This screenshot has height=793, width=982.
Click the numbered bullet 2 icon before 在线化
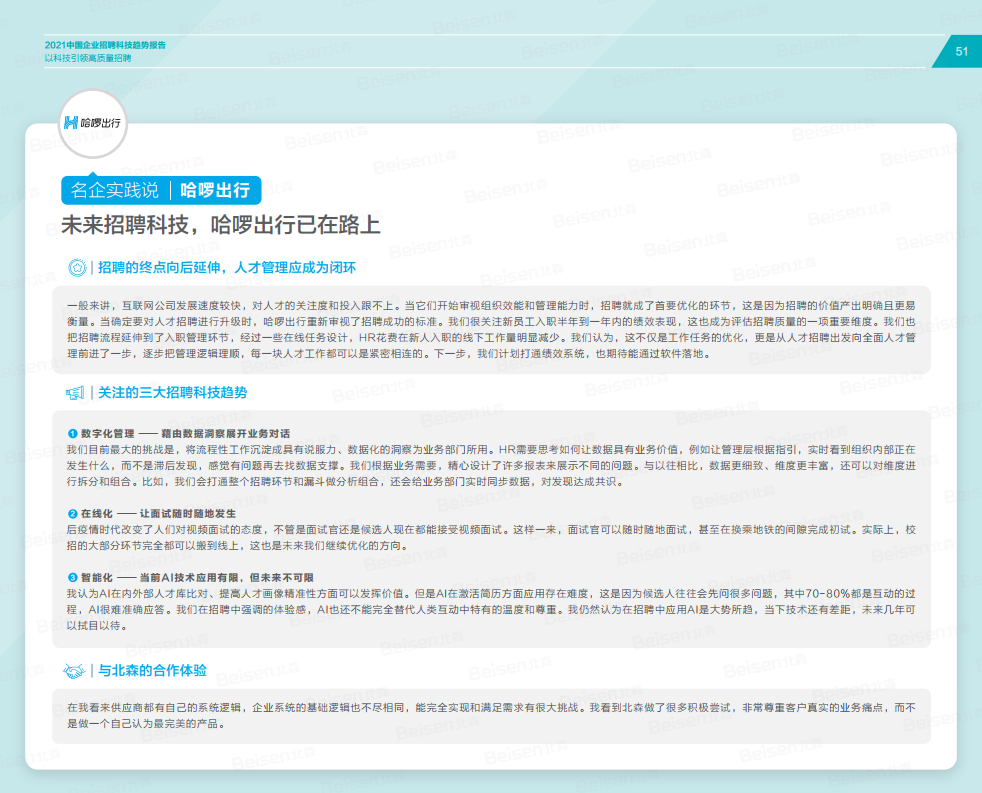pyautogui.click(x=73, y=514)
